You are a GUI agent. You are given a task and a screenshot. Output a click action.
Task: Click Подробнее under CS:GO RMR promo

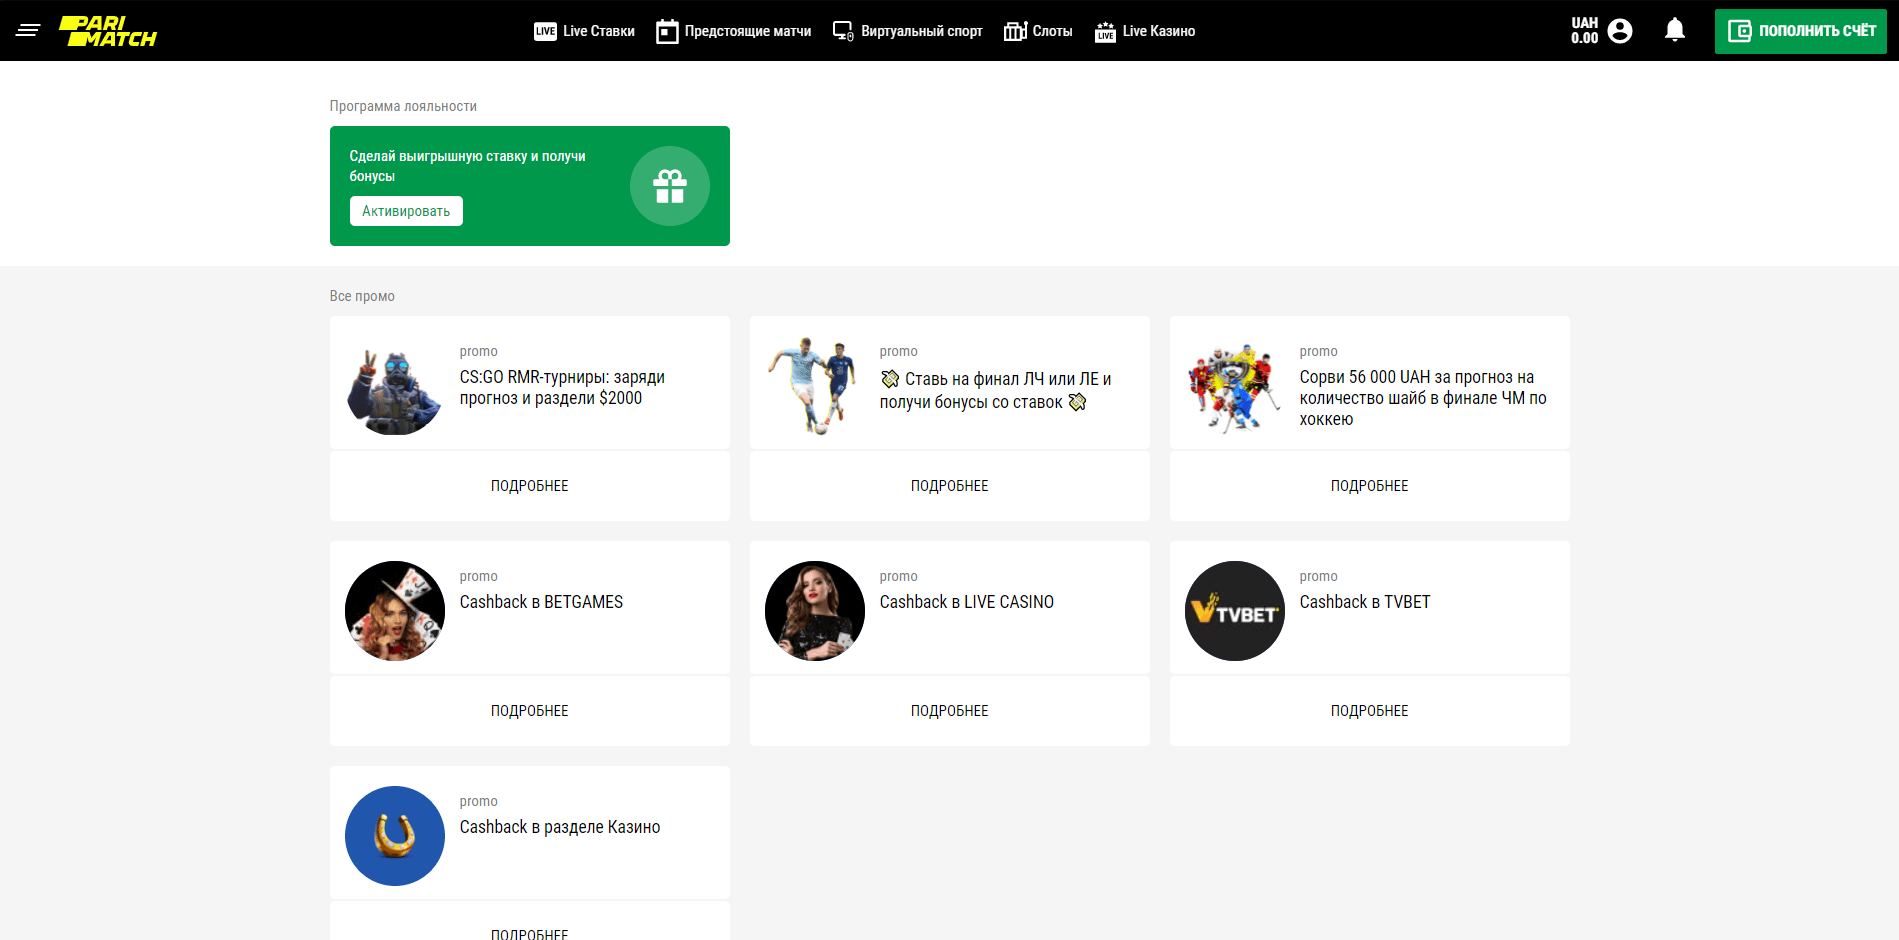529,486
